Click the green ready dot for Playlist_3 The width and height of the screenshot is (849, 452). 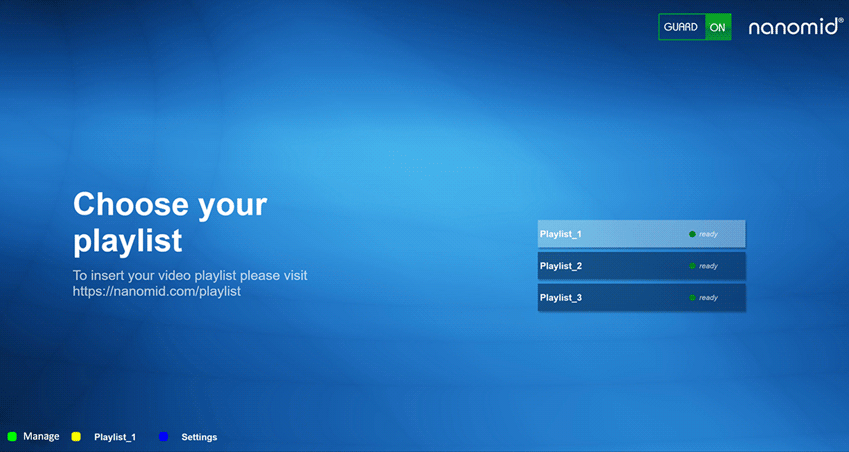point(692,298)
